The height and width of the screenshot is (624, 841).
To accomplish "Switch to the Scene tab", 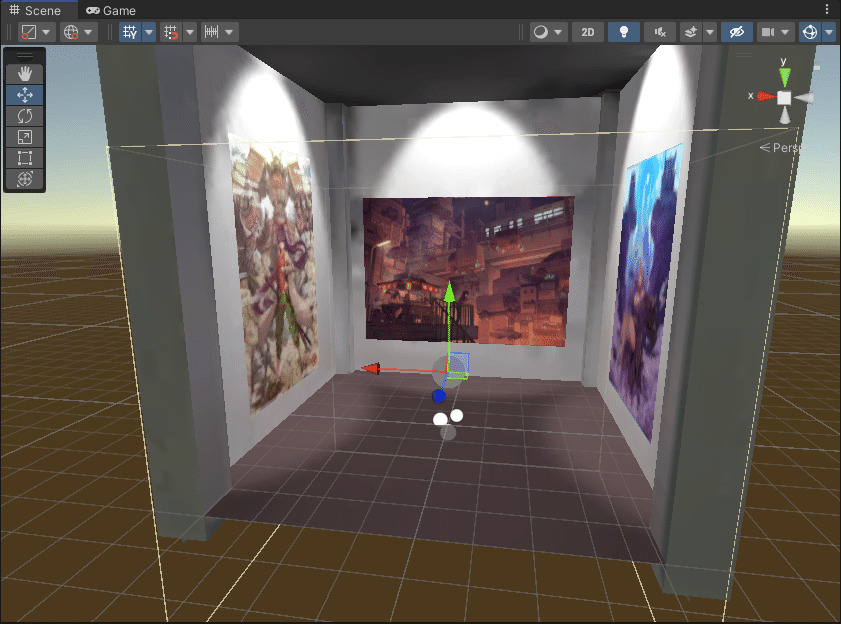I will 35,10.
